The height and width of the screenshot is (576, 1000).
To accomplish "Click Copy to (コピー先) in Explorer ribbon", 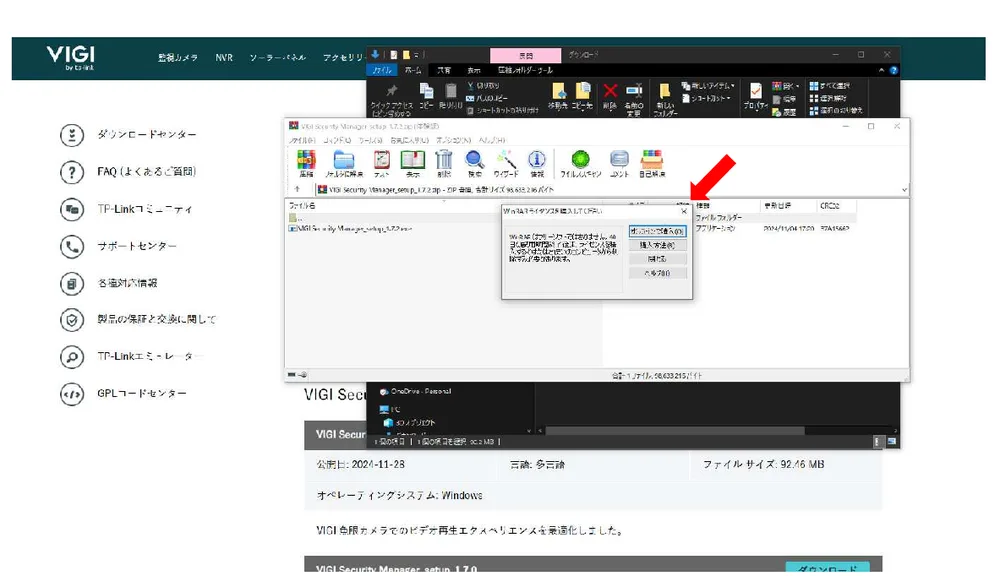I will point(582,96).
